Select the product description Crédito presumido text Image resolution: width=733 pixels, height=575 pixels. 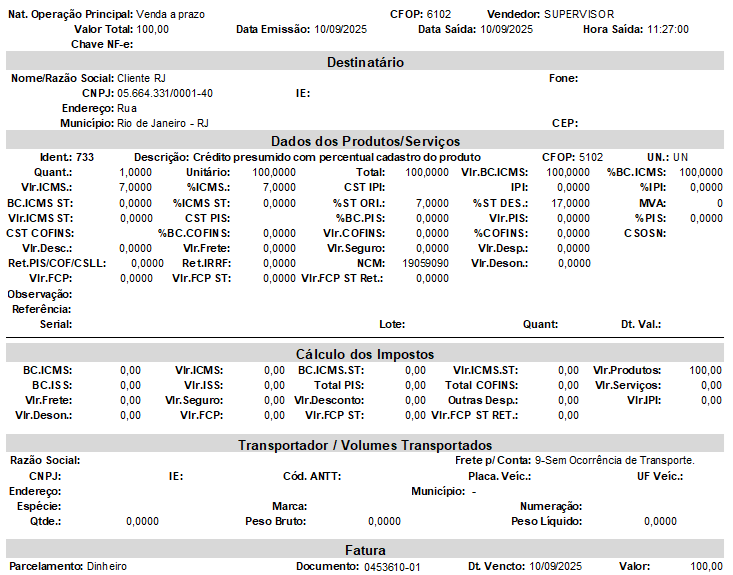[x=336, y=158]
